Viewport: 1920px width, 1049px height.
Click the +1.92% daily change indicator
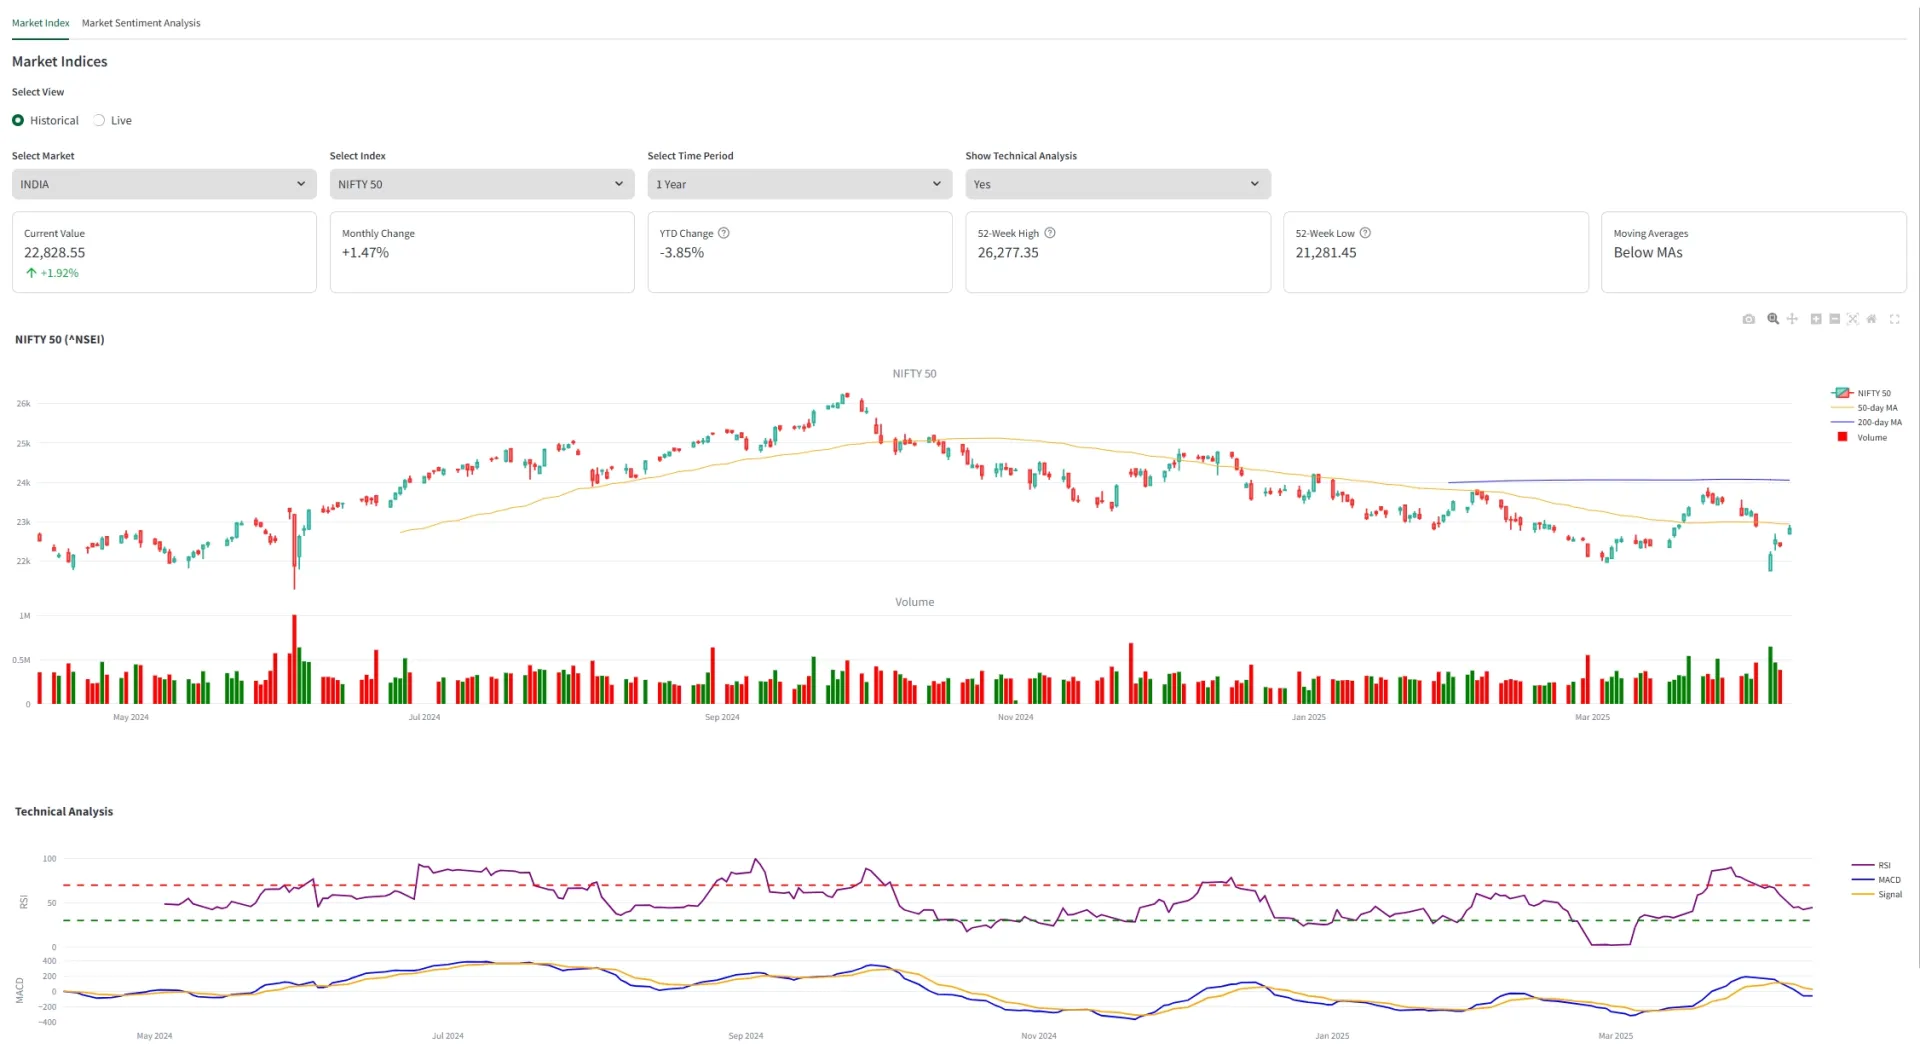52,273
